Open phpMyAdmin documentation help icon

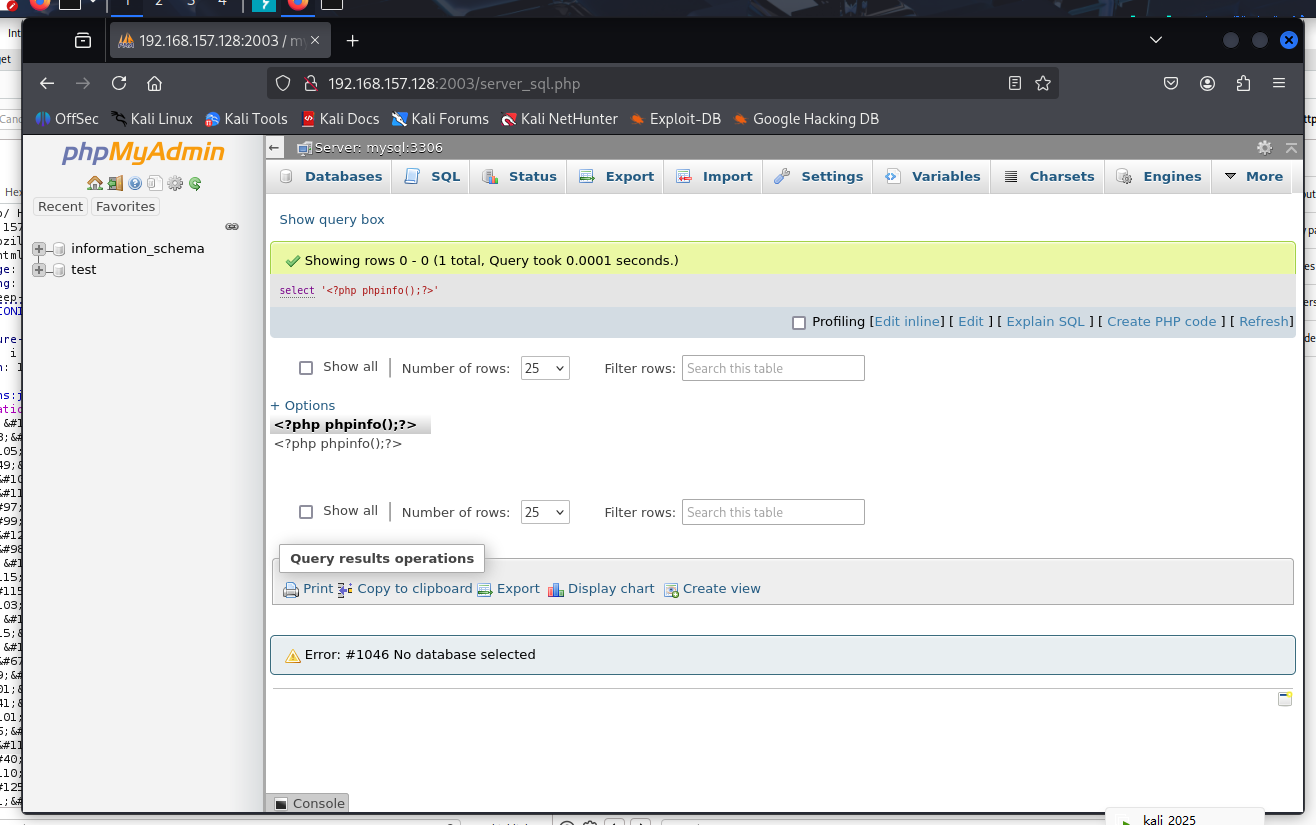135,183
